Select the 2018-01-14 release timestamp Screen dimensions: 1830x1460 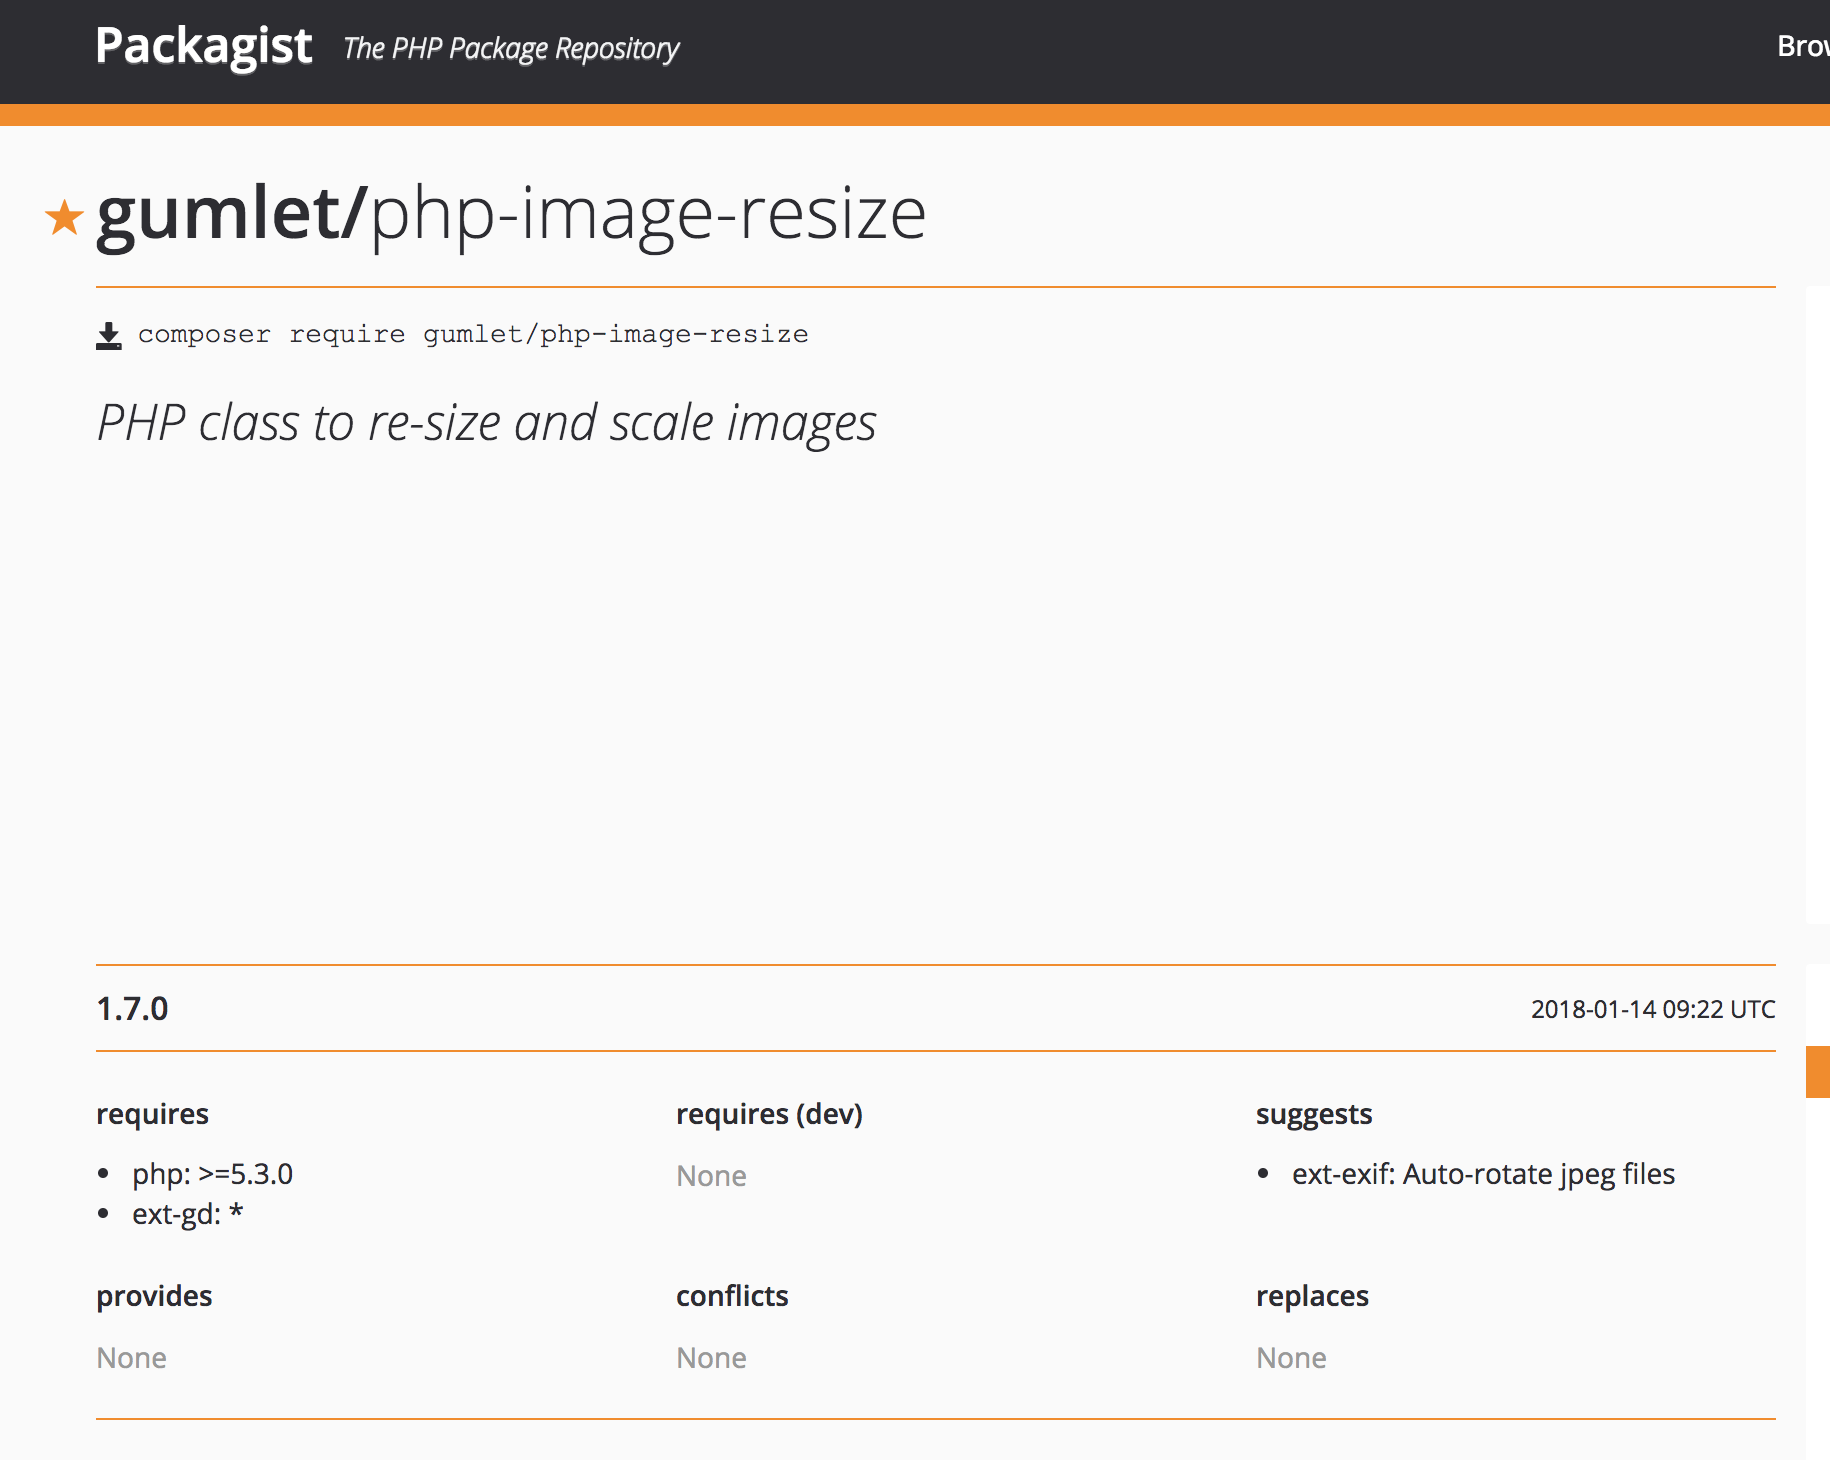tap(1652, 1008)
